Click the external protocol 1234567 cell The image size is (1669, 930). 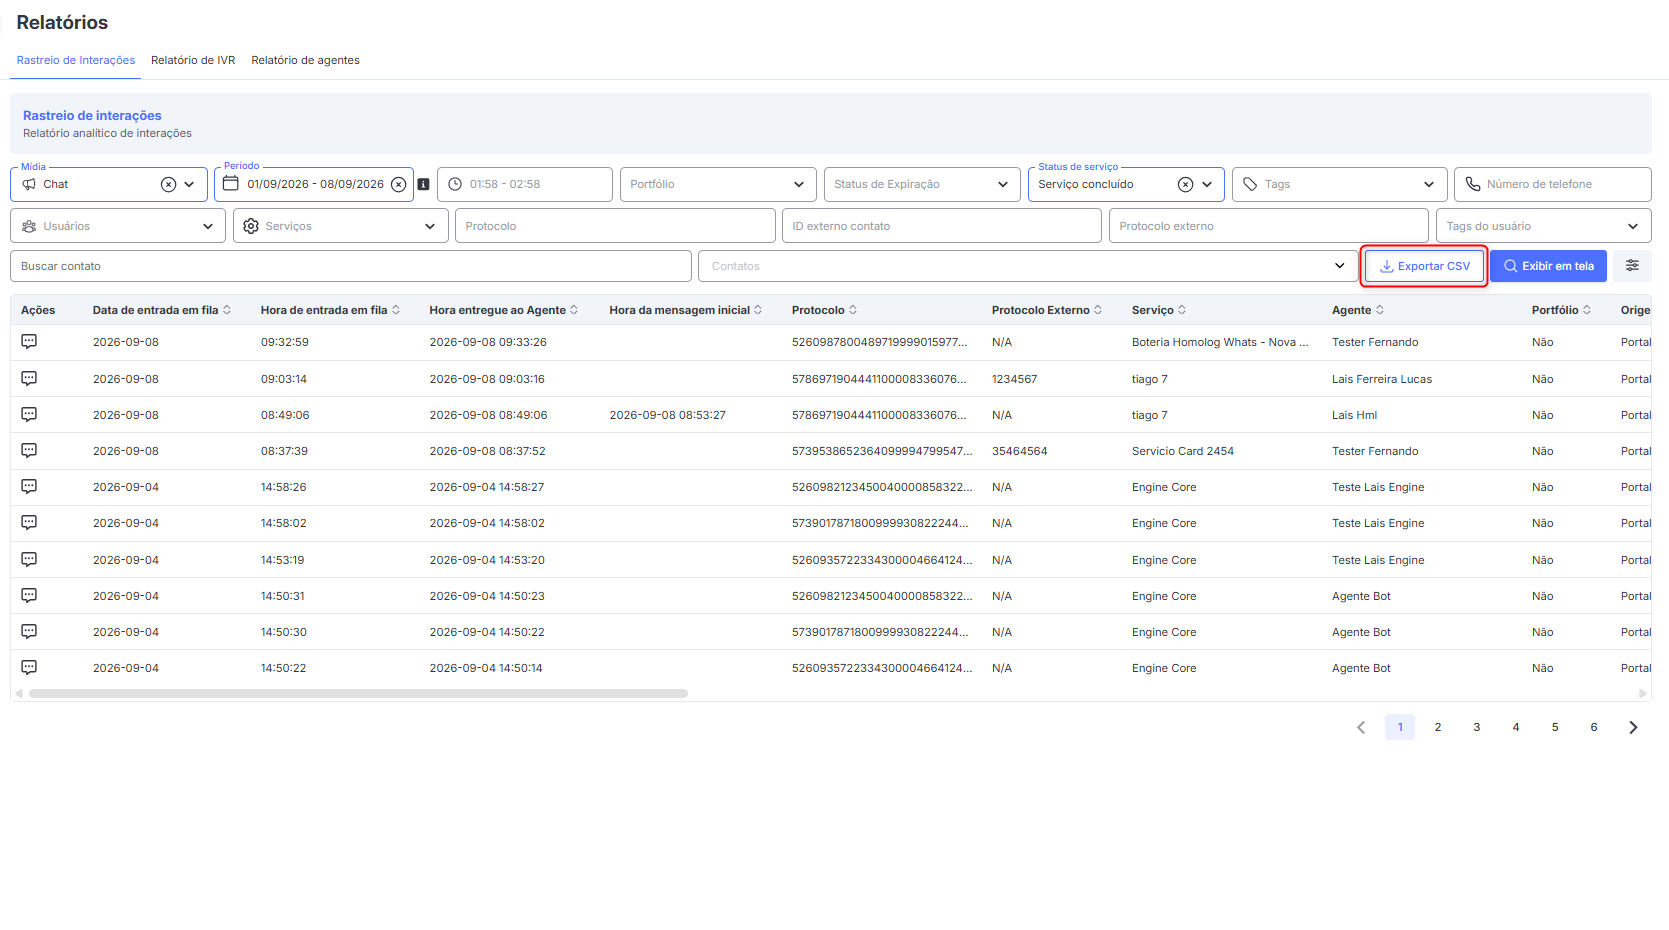[1014, 379]
